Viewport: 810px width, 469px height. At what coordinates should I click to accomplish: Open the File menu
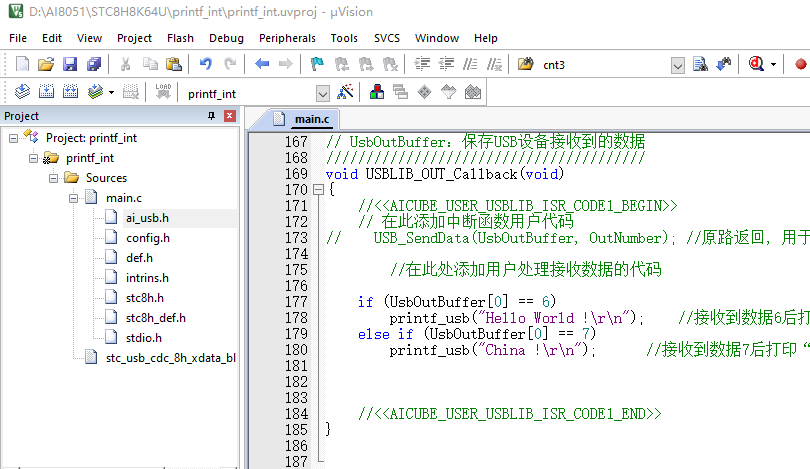click(18, 38)
